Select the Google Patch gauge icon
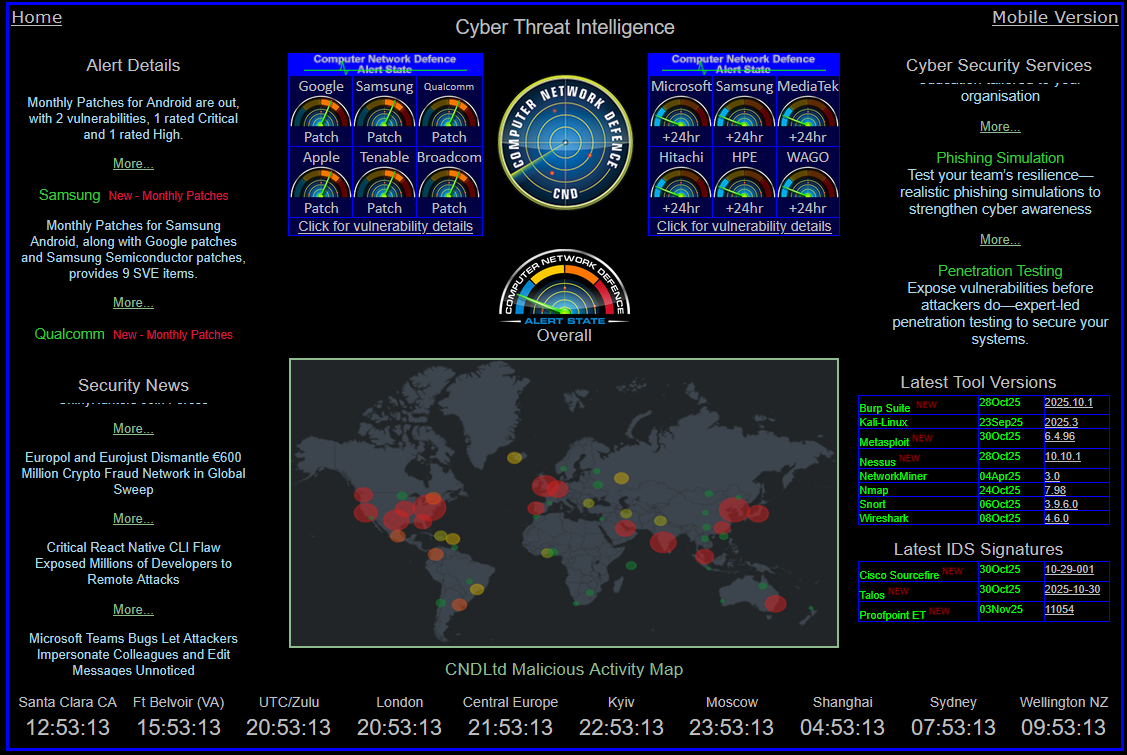1127x755 pixels. pyautogui.click(x=320, y=110)
